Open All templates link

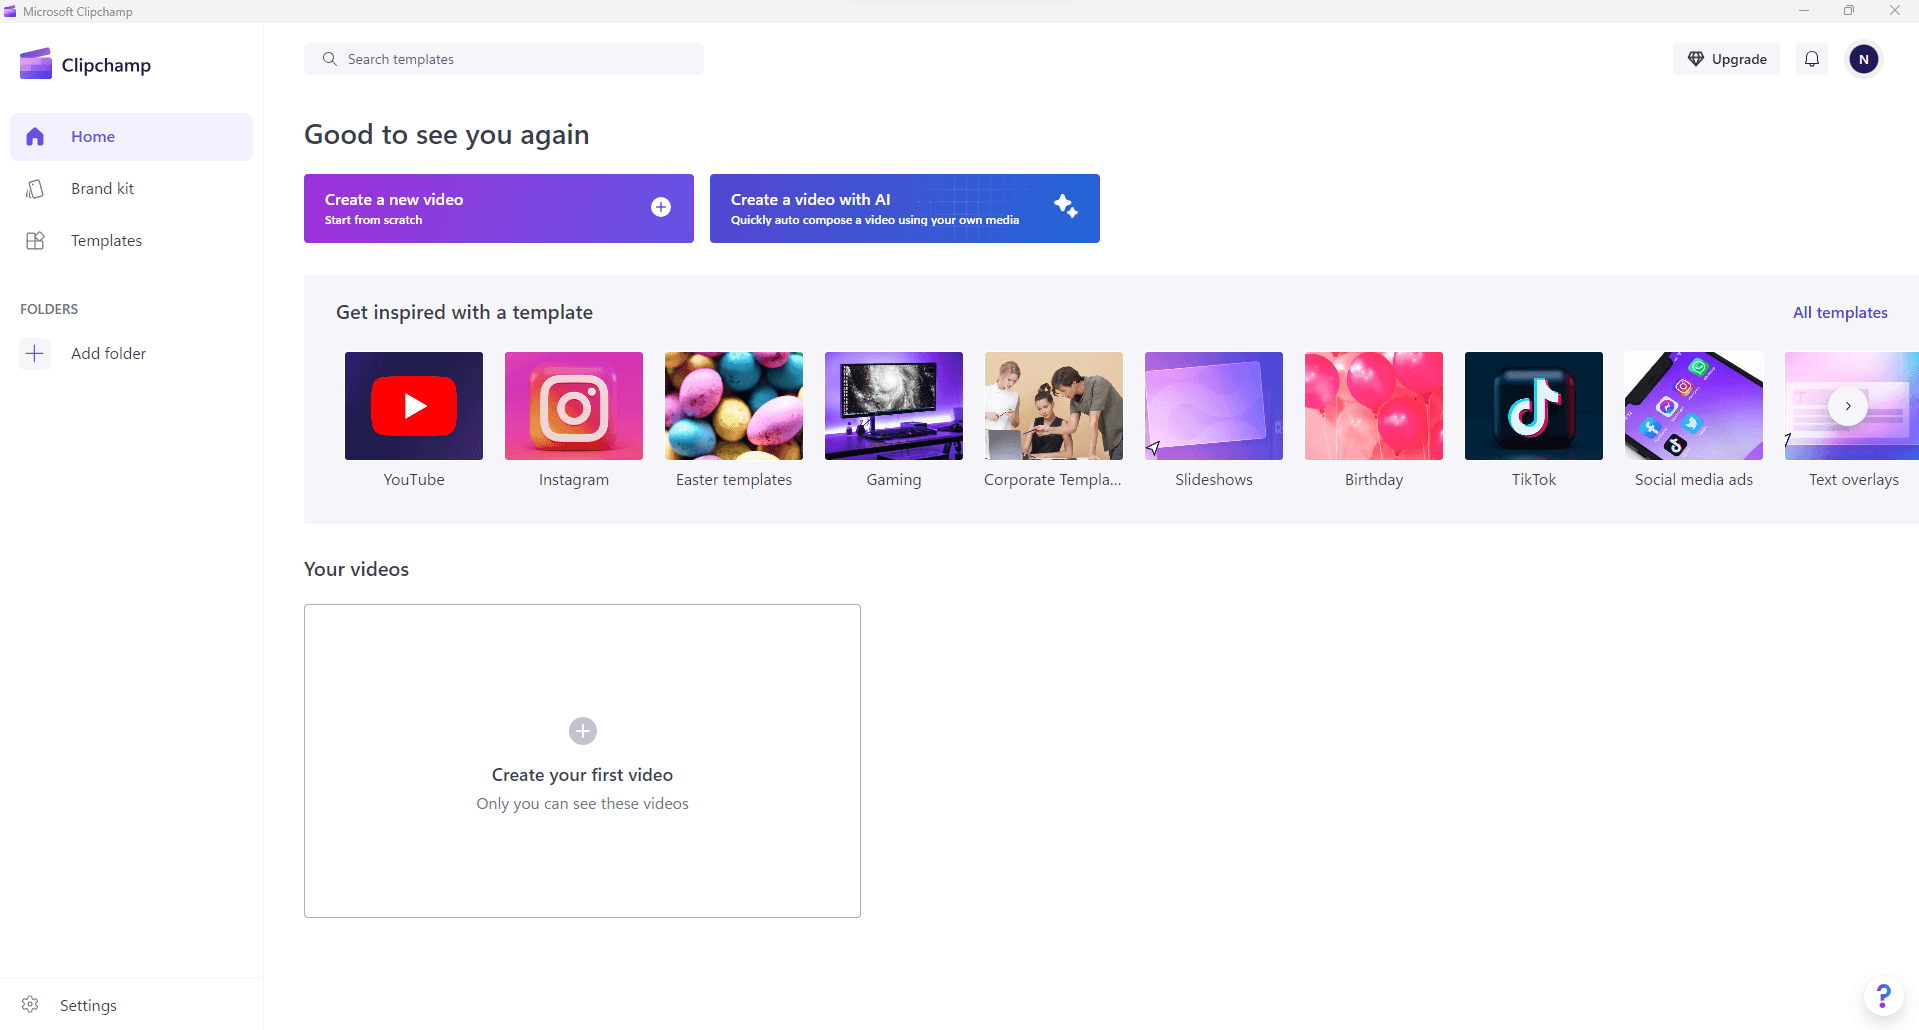pos(1840,313)
